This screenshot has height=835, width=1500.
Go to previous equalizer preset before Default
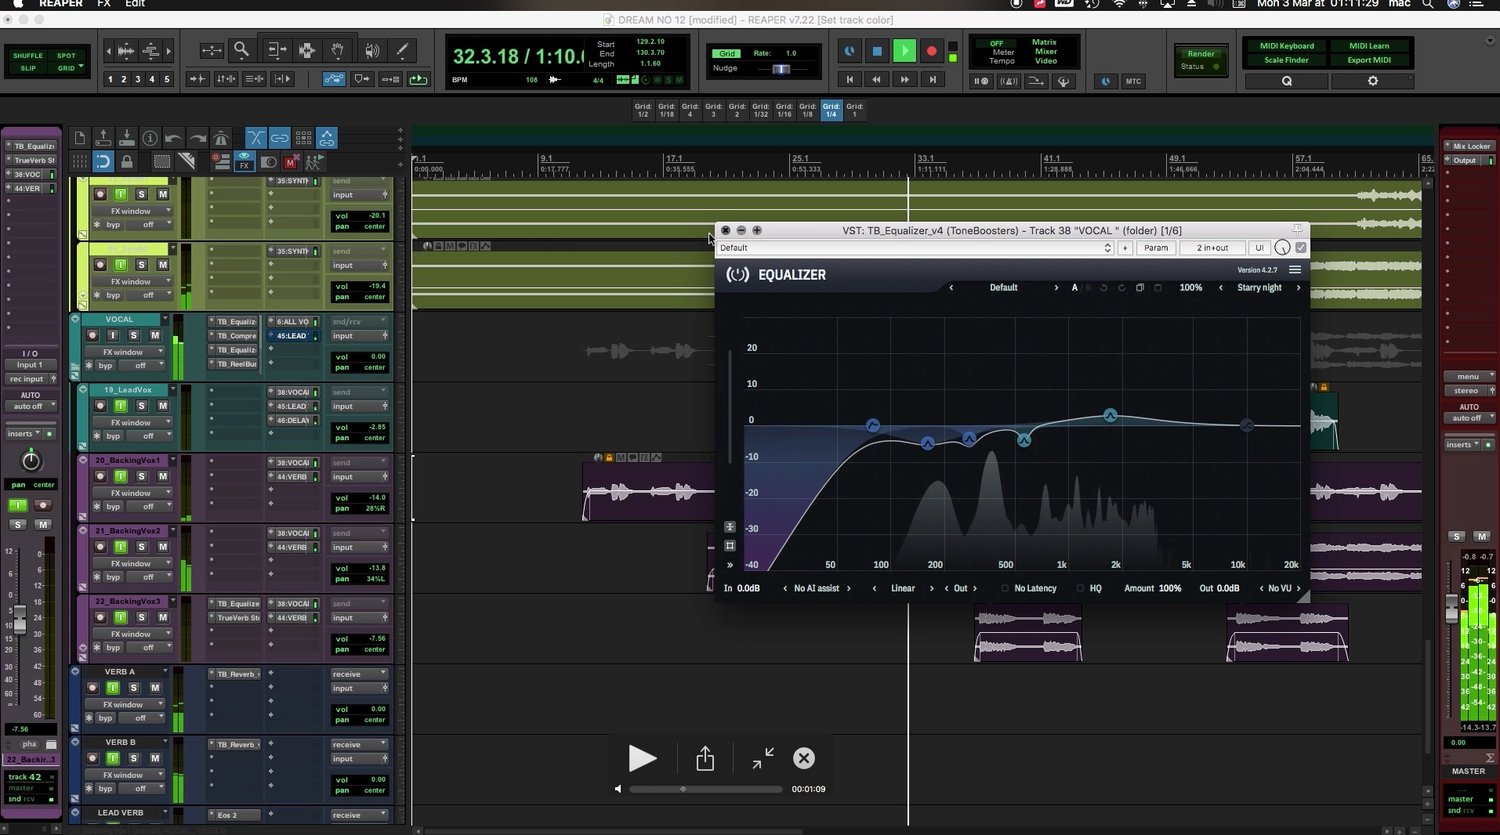(951, 288)
